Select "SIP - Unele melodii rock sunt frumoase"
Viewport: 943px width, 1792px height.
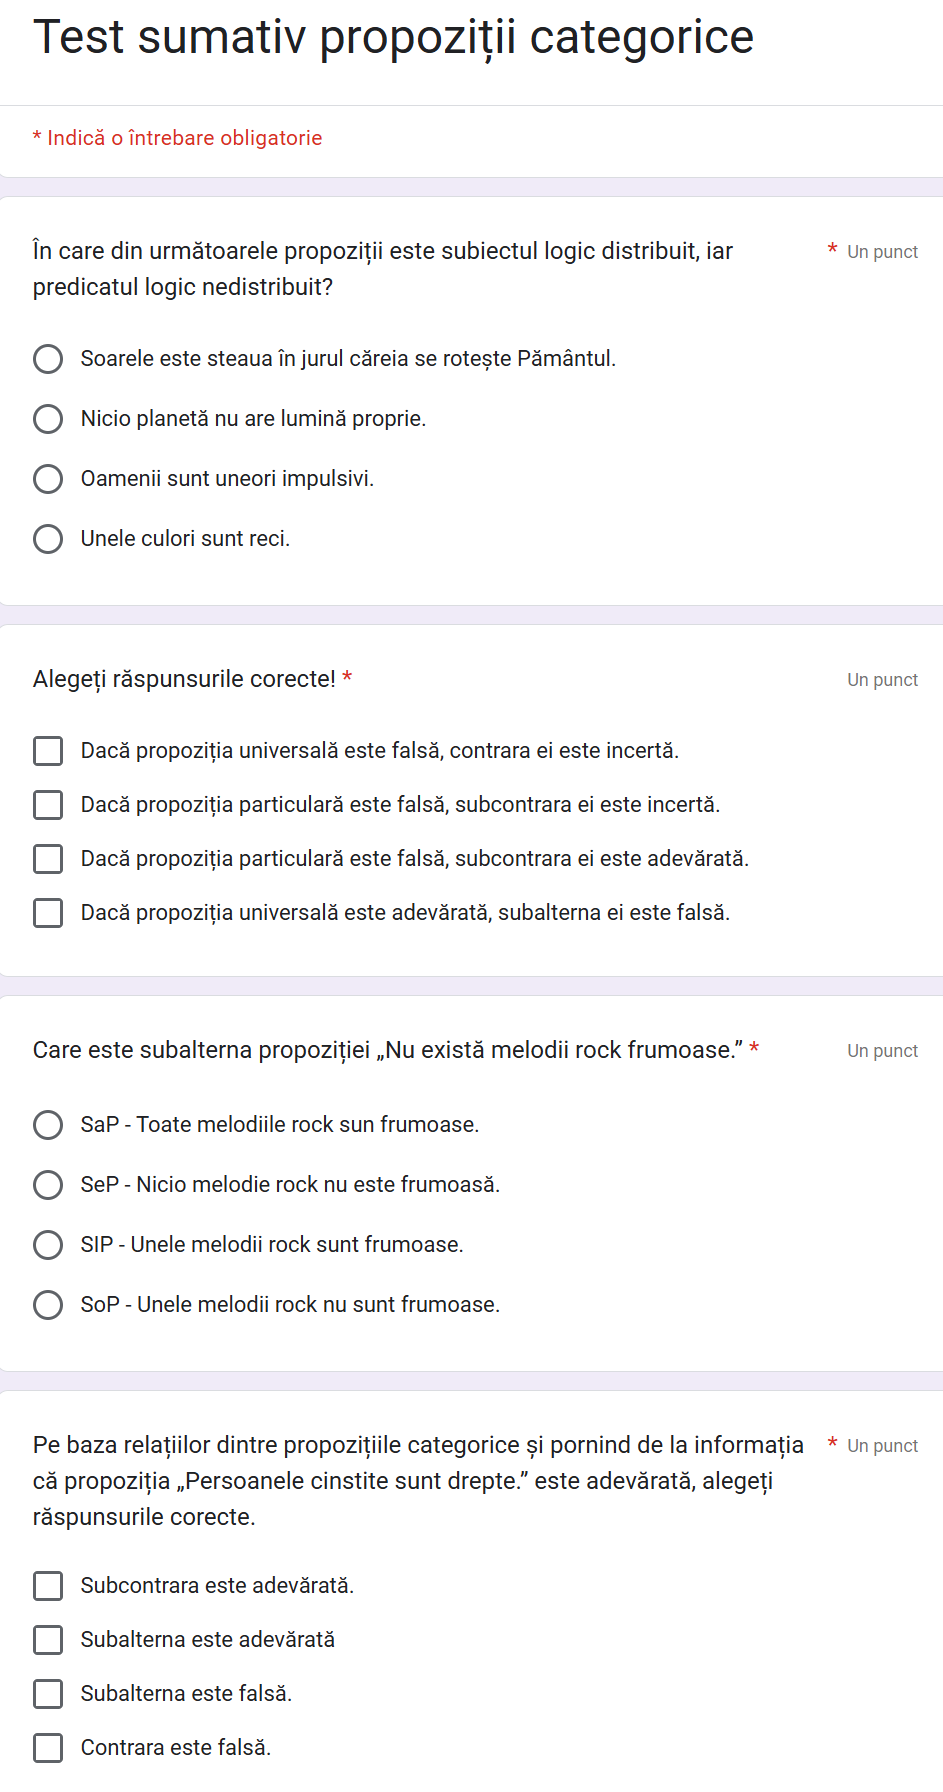48,1245
